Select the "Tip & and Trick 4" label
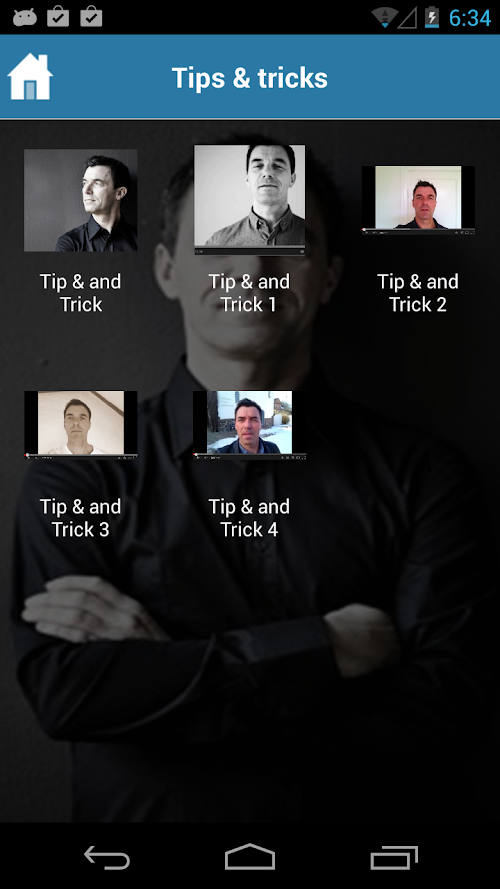The width and height of the screenshot is (500, 889). (x=249, y=518)
